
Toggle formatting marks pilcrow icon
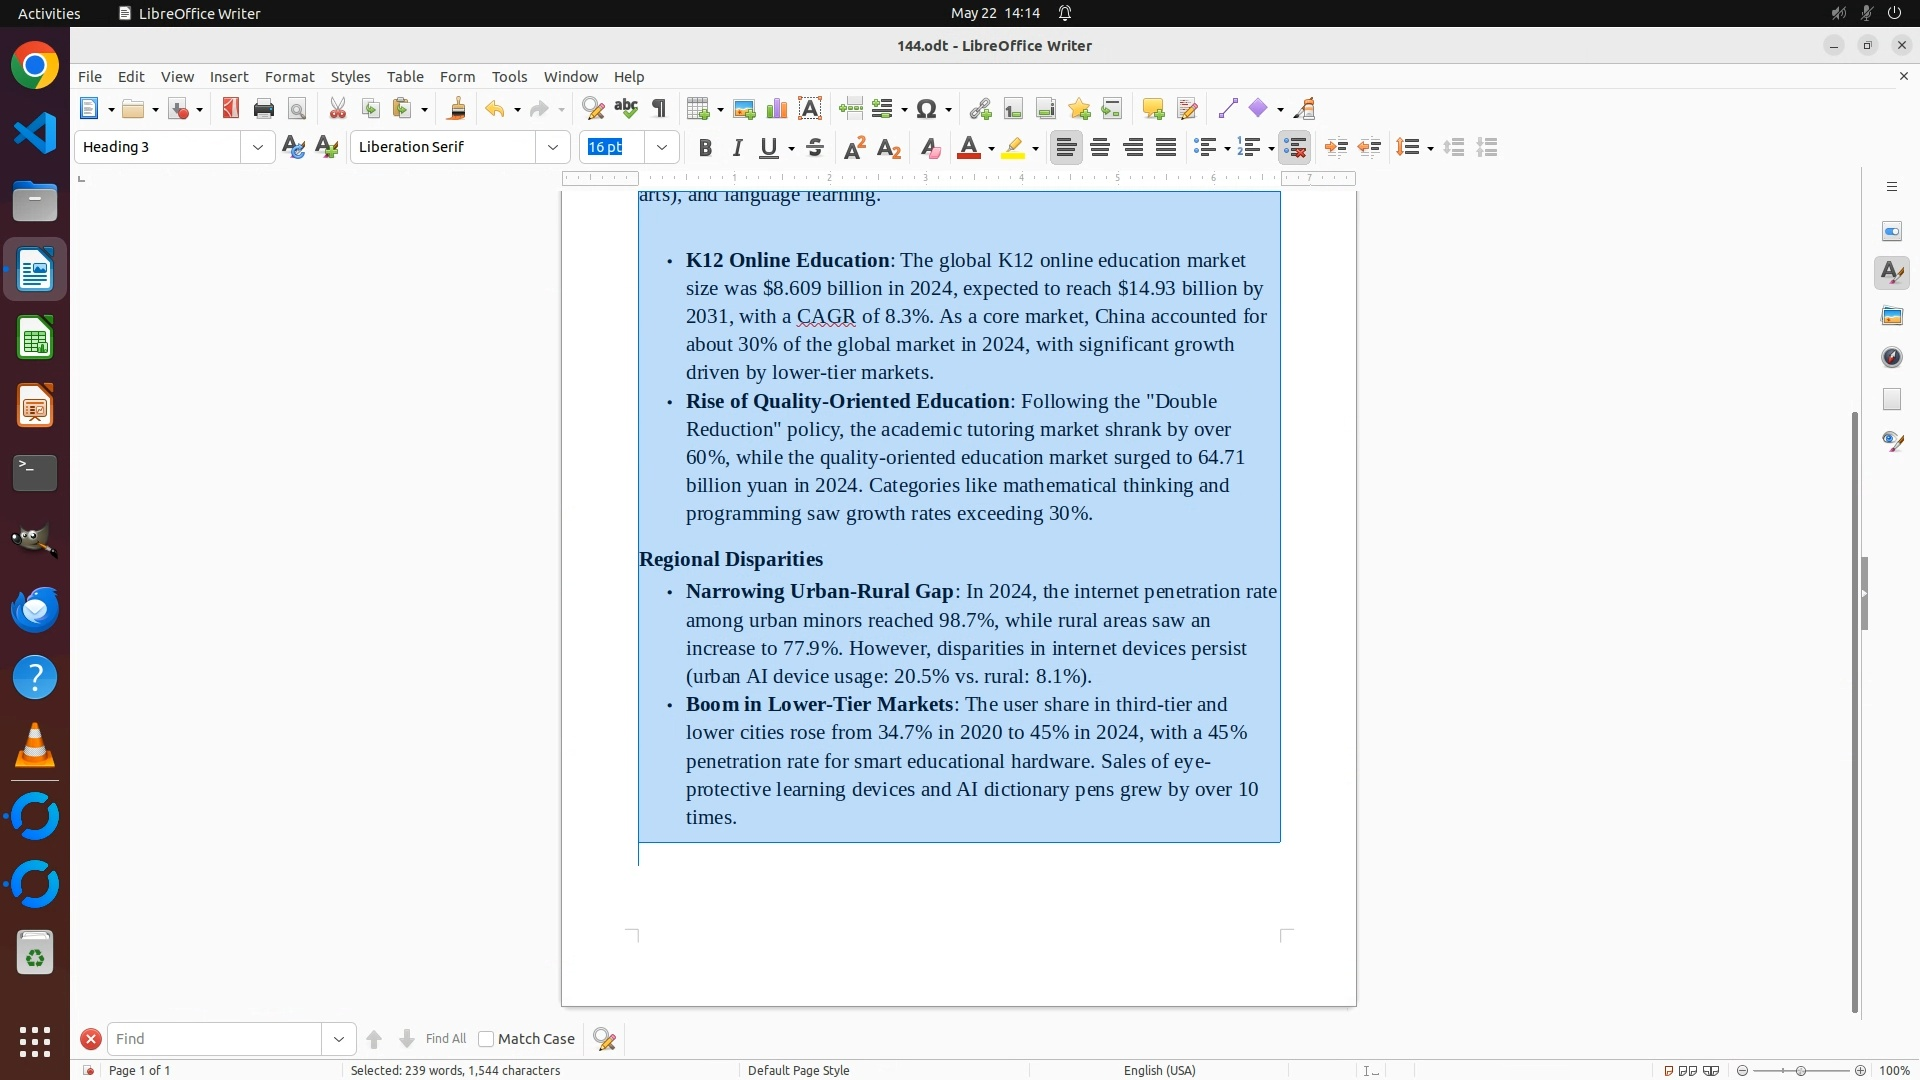659,109
